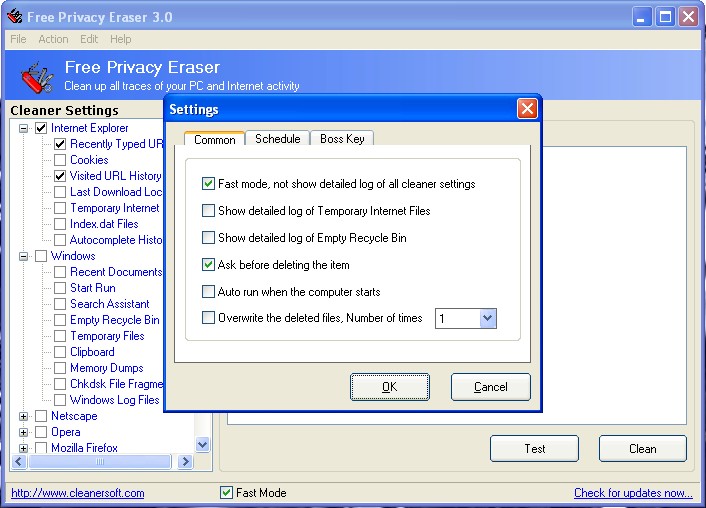706x508 pixels.
Task: Check the Windows group checkbox
Action: 41,256
